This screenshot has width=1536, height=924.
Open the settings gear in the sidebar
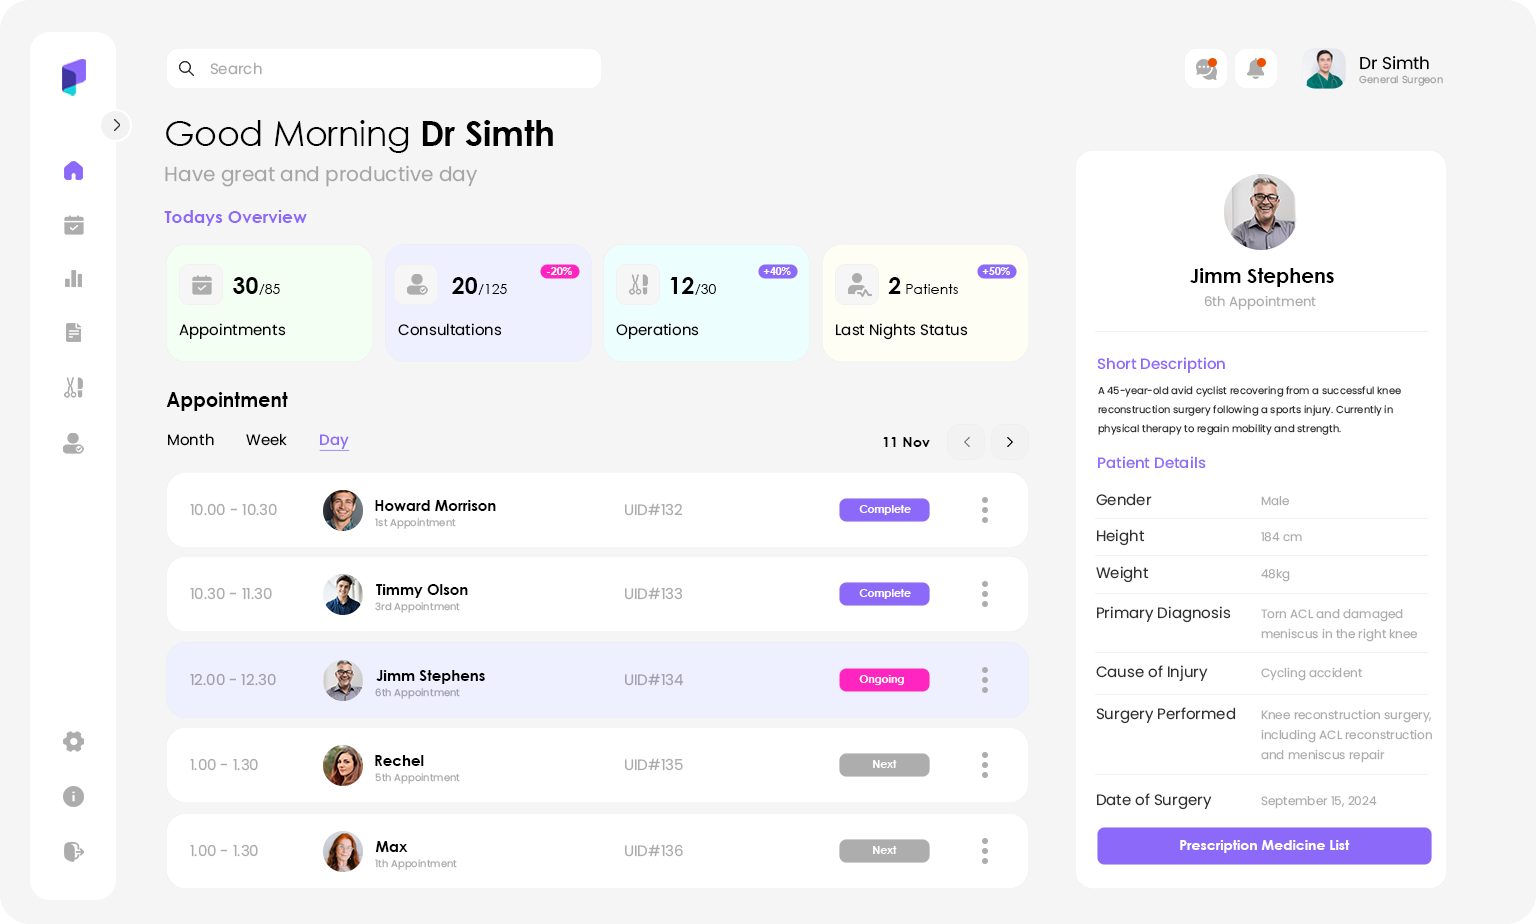tap(73, 741)
